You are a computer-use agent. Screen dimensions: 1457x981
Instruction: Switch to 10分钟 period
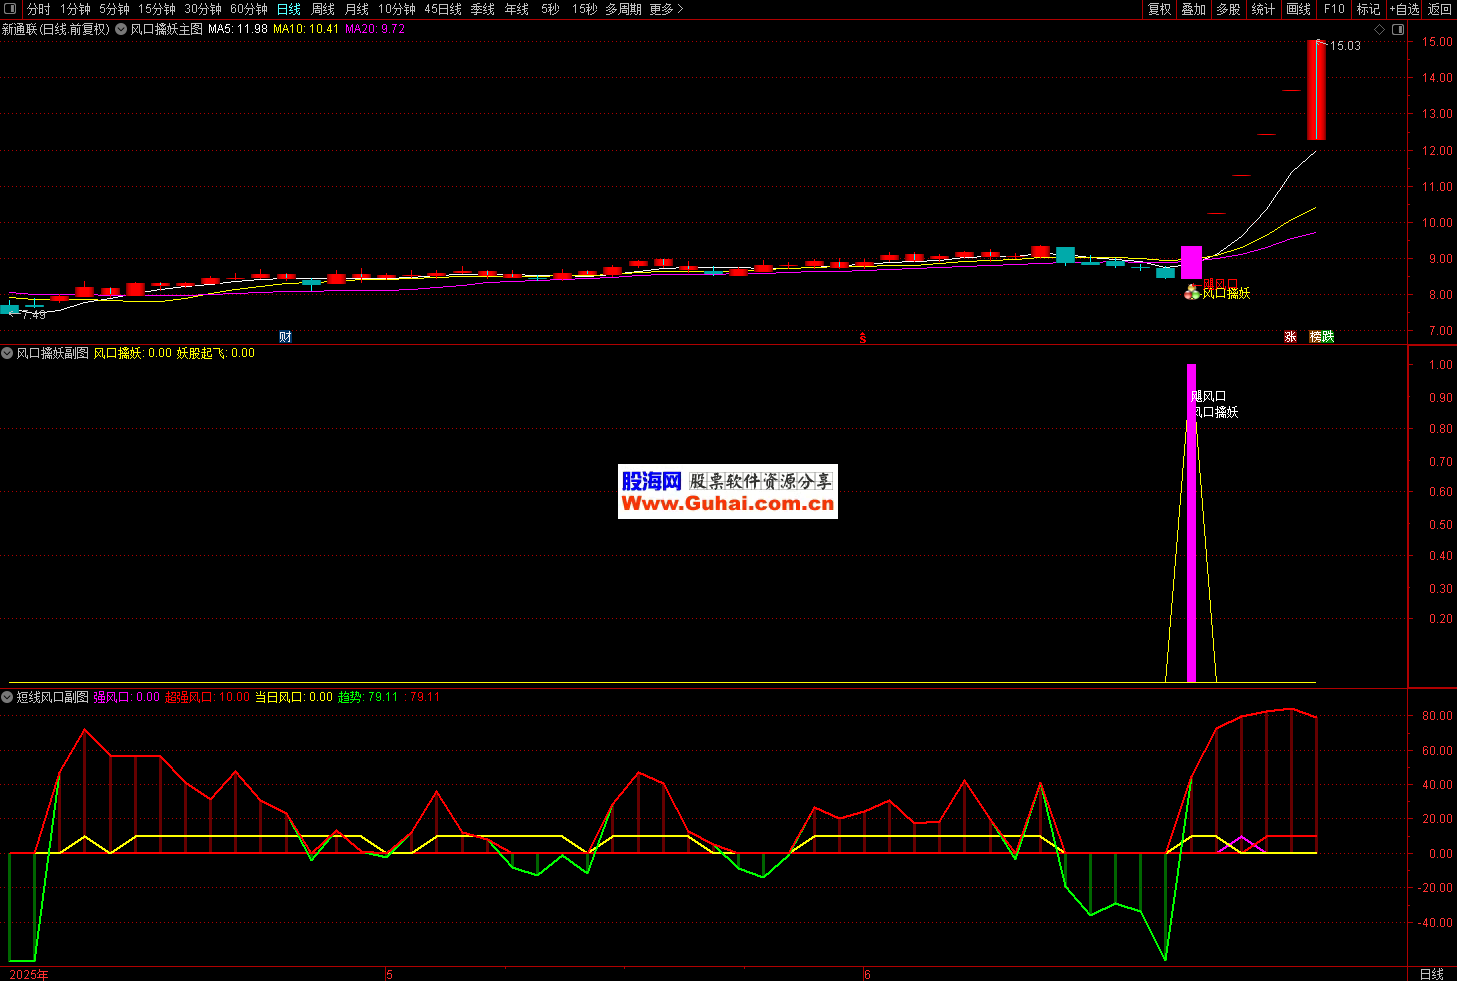pyautogui.click(x=397, y=9)
